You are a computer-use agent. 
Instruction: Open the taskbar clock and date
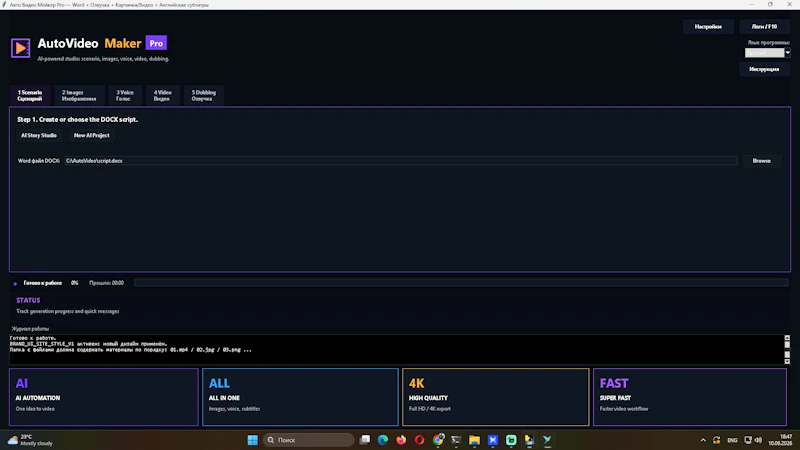click(x=780, y=440)
